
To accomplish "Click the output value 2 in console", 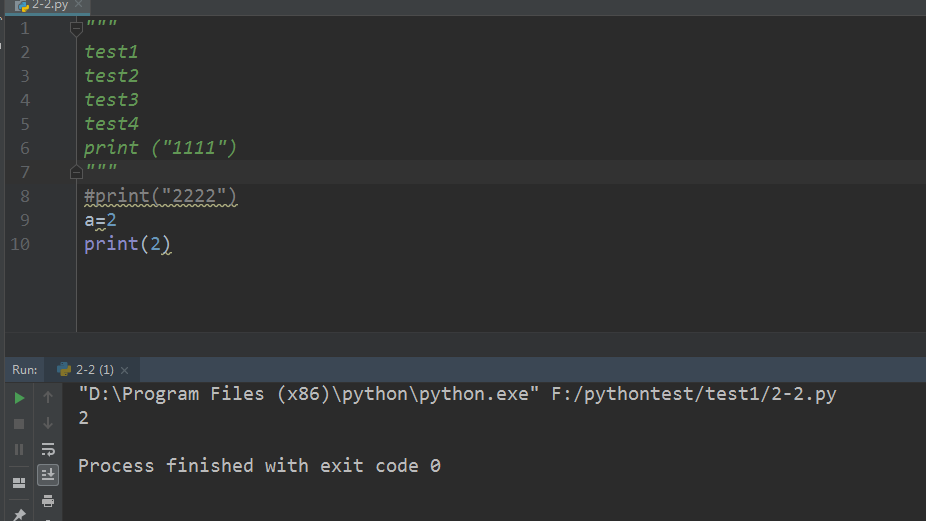I will [x=83, y=418].
